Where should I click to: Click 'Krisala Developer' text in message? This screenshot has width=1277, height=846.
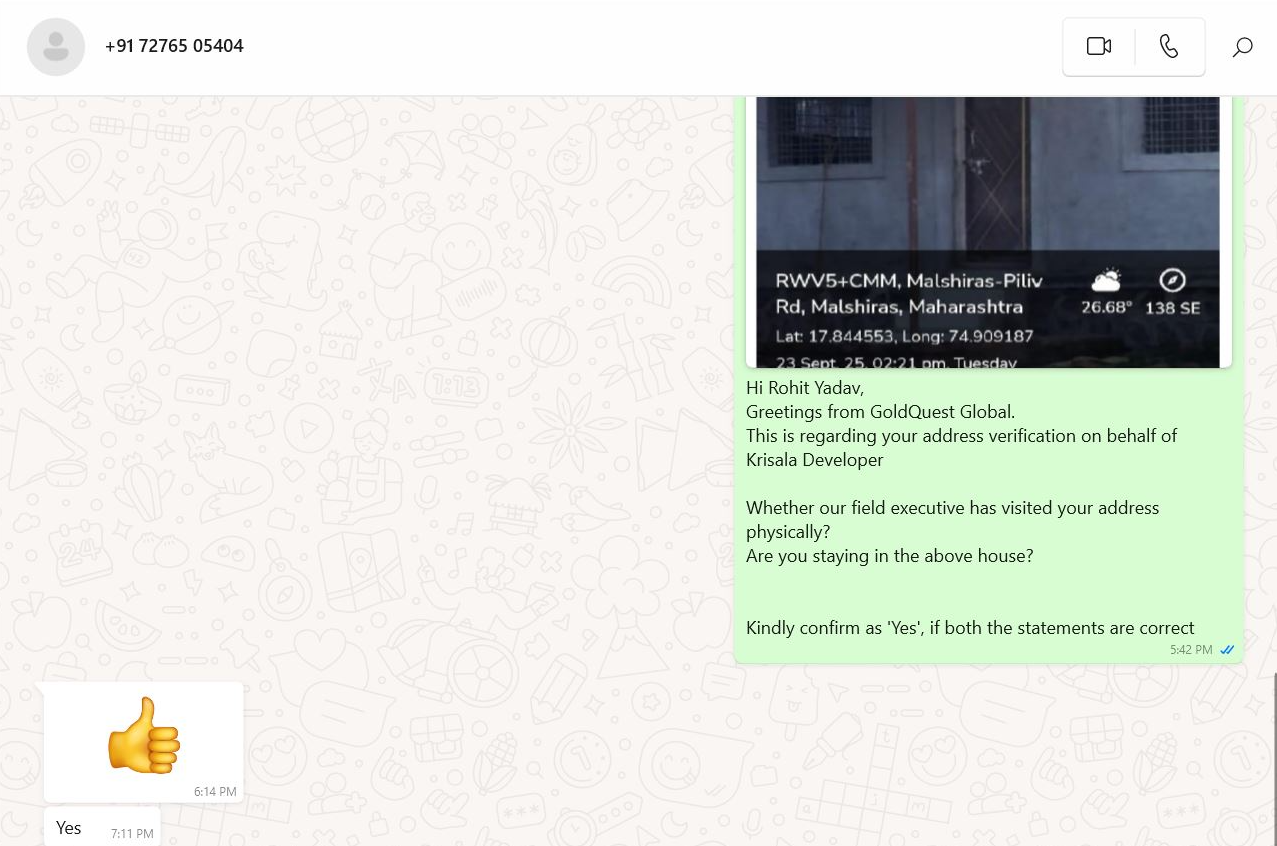[x=815, y=460]
